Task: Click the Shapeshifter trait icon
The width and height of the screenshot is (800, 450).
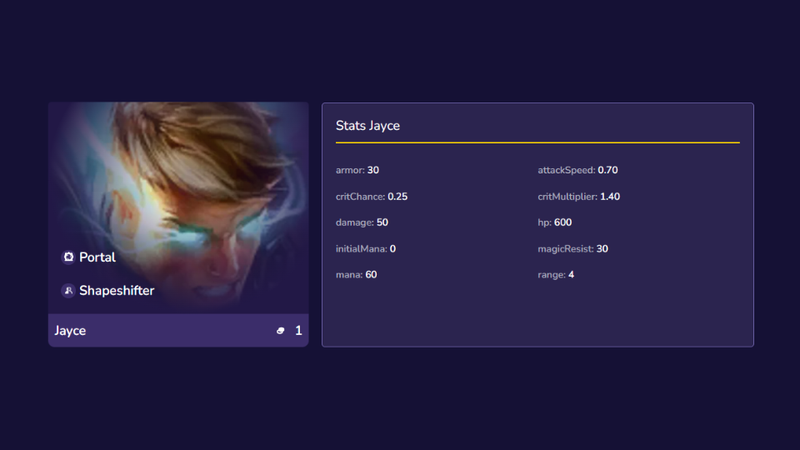Action: [68, 290]
